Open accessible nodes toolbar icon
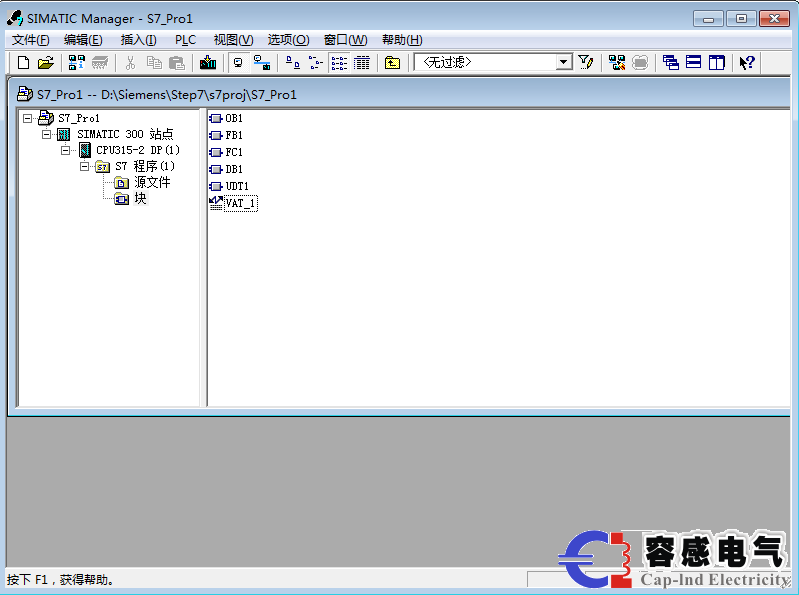 (76, 63)
